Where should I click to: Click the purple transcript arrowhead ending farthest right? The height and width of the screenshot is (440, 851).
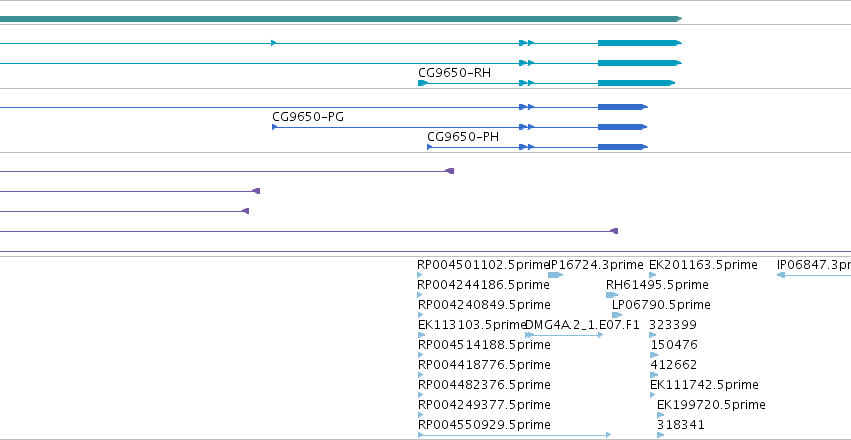coord(614,231)
